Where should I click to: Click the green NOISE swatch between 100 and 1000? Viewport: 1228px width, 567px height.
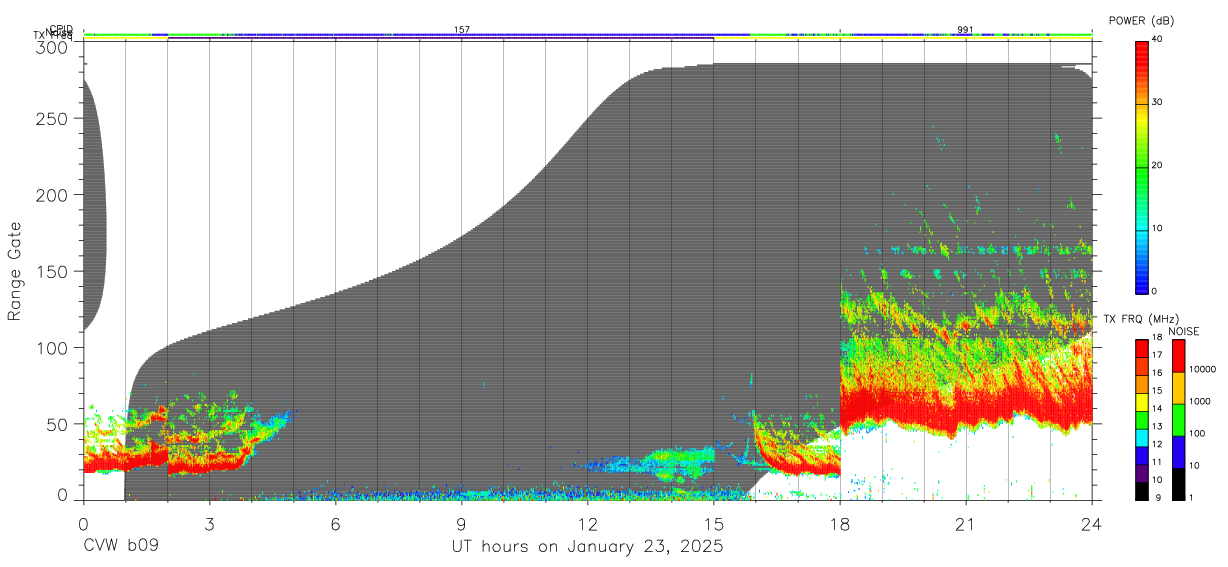point(1178,420)
